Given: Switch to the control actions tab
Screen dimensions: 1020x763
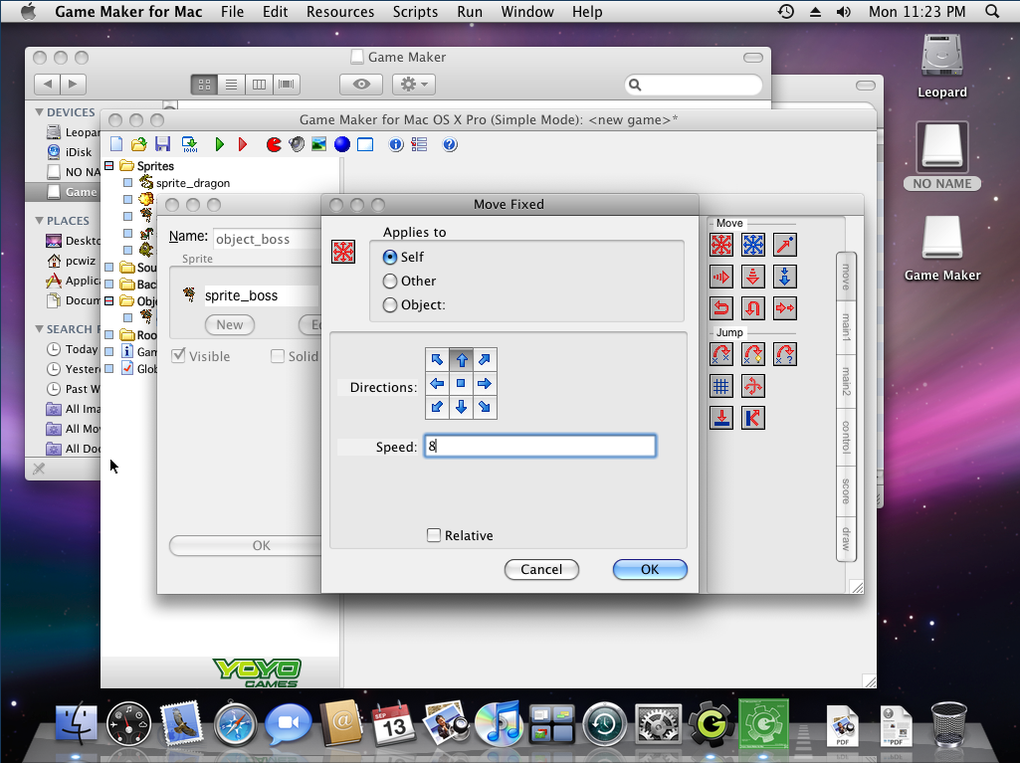Looking at the screenshot, I should pos(846,436).
